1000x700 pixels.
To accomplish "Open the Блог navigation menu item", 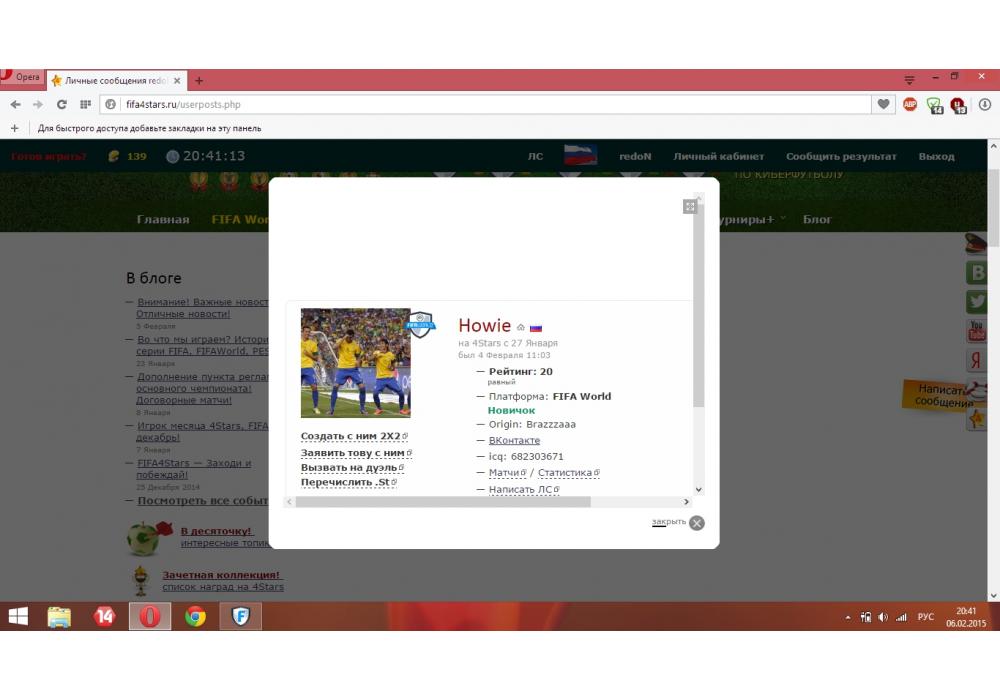I will (817, 219).
